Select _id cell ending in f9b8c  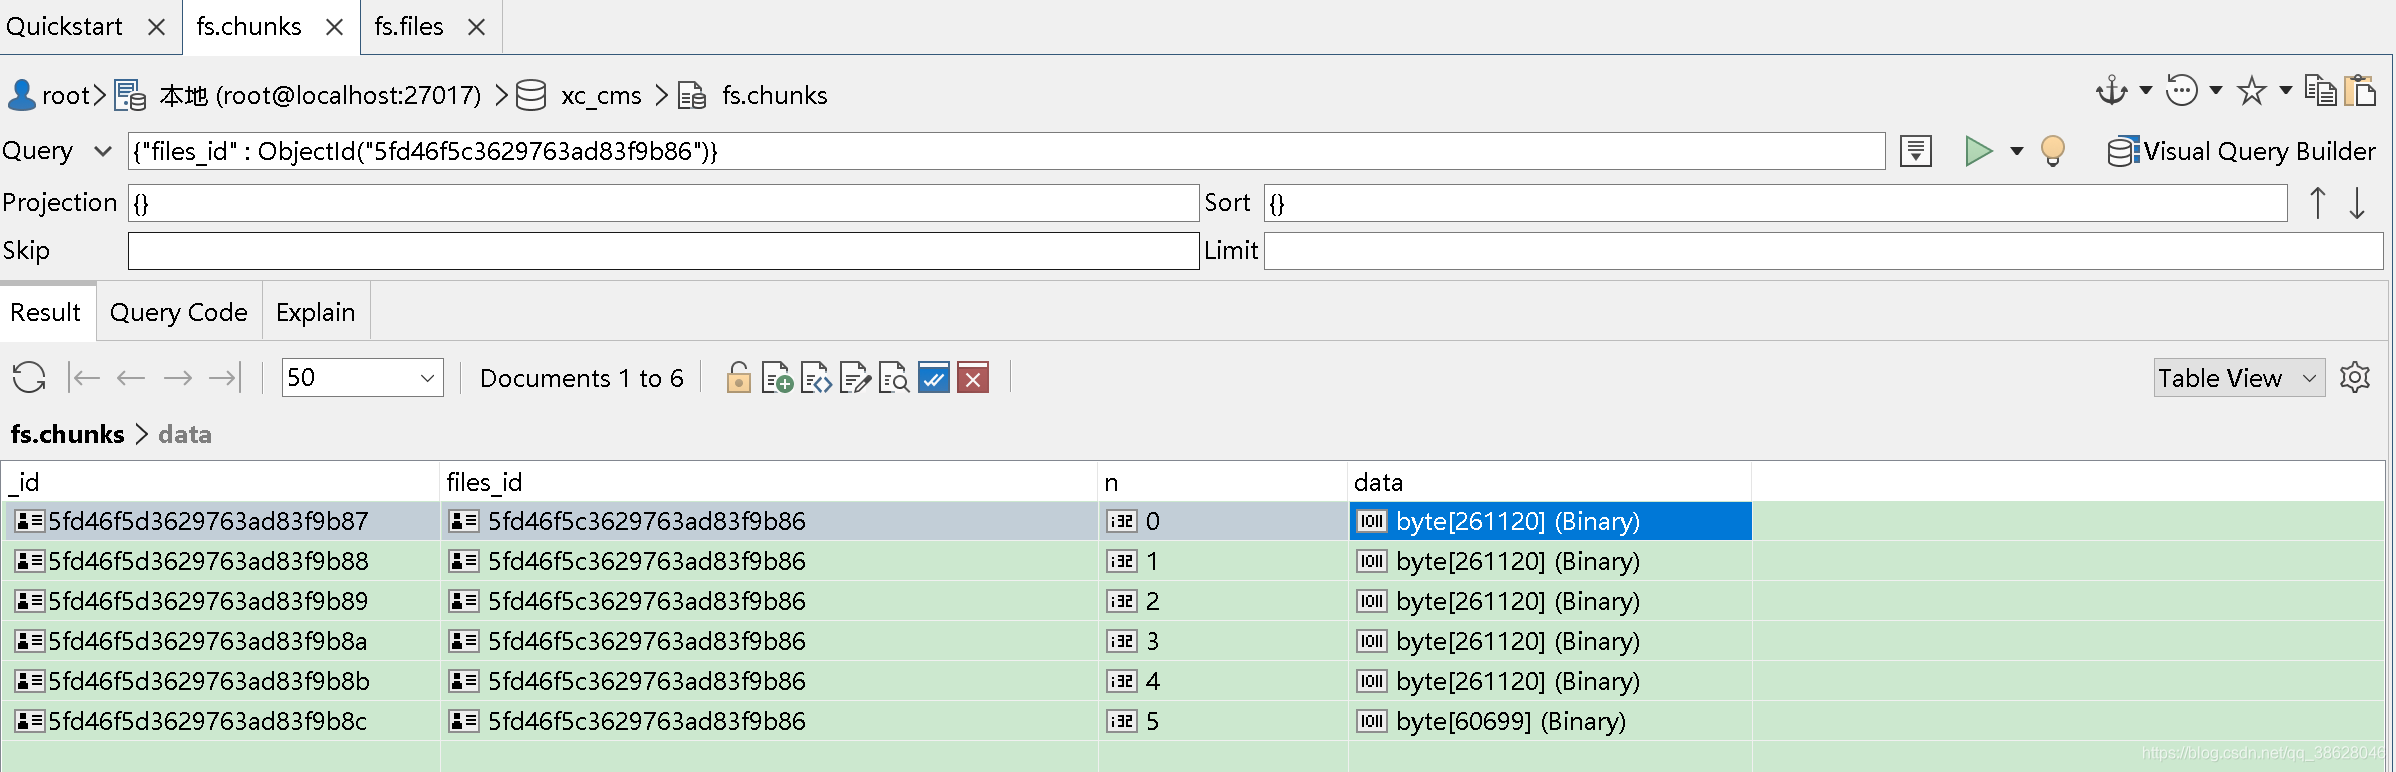[220, 722]
